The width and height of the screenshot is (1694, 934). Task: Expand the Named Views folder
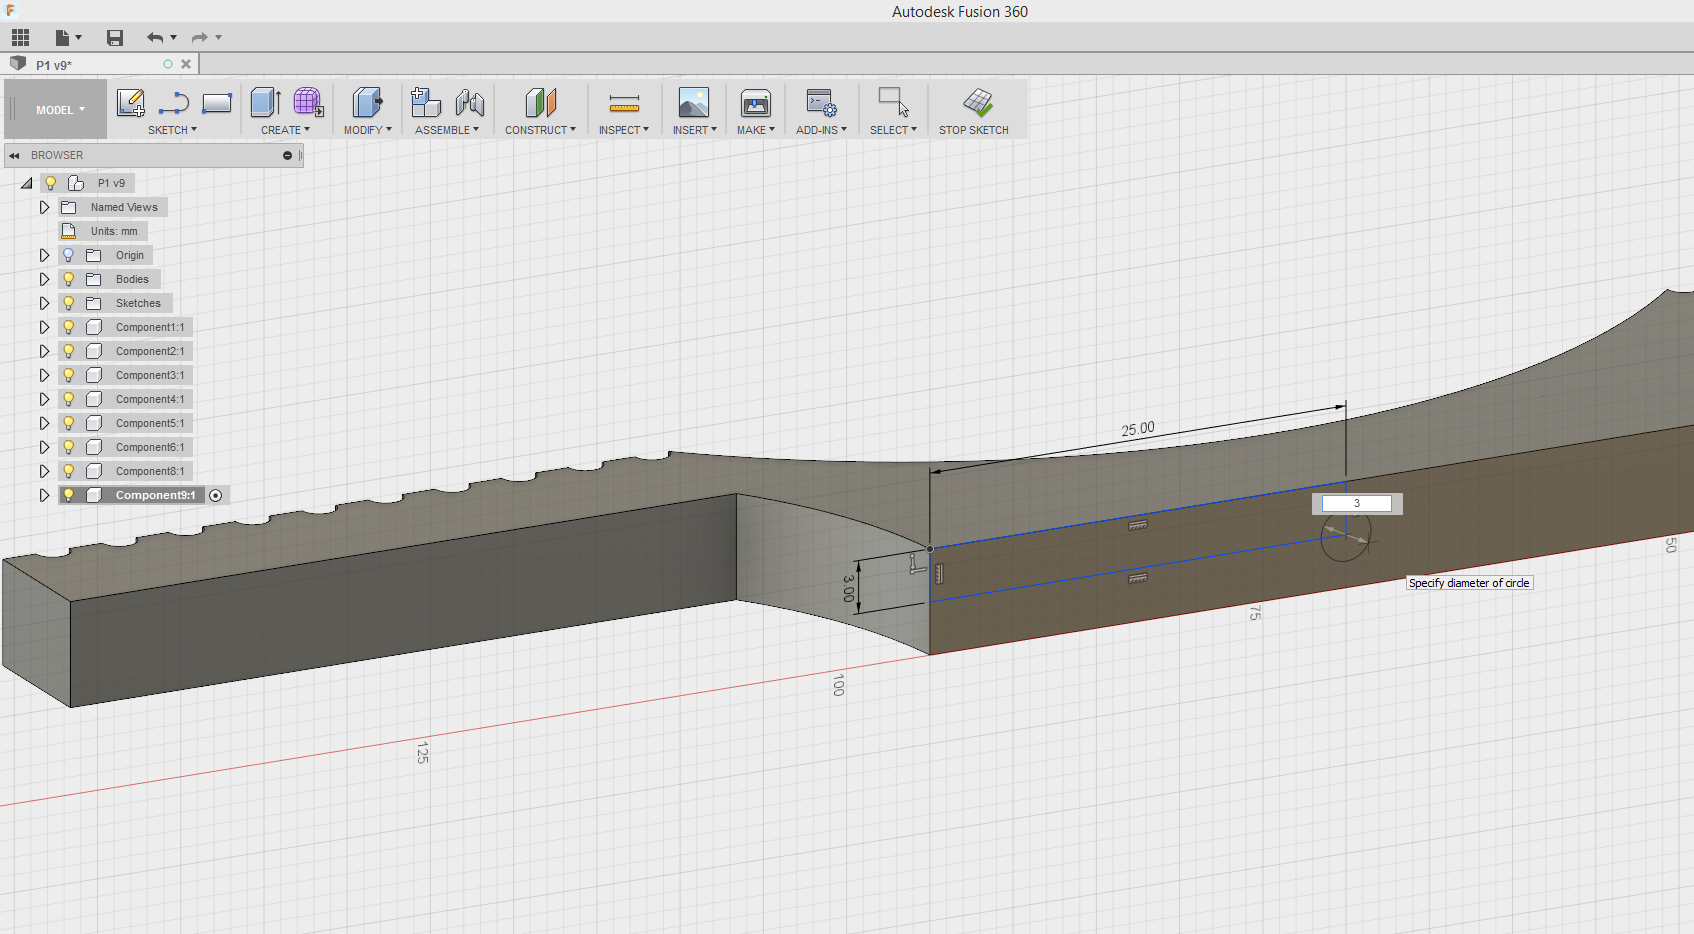pos(44,207)
